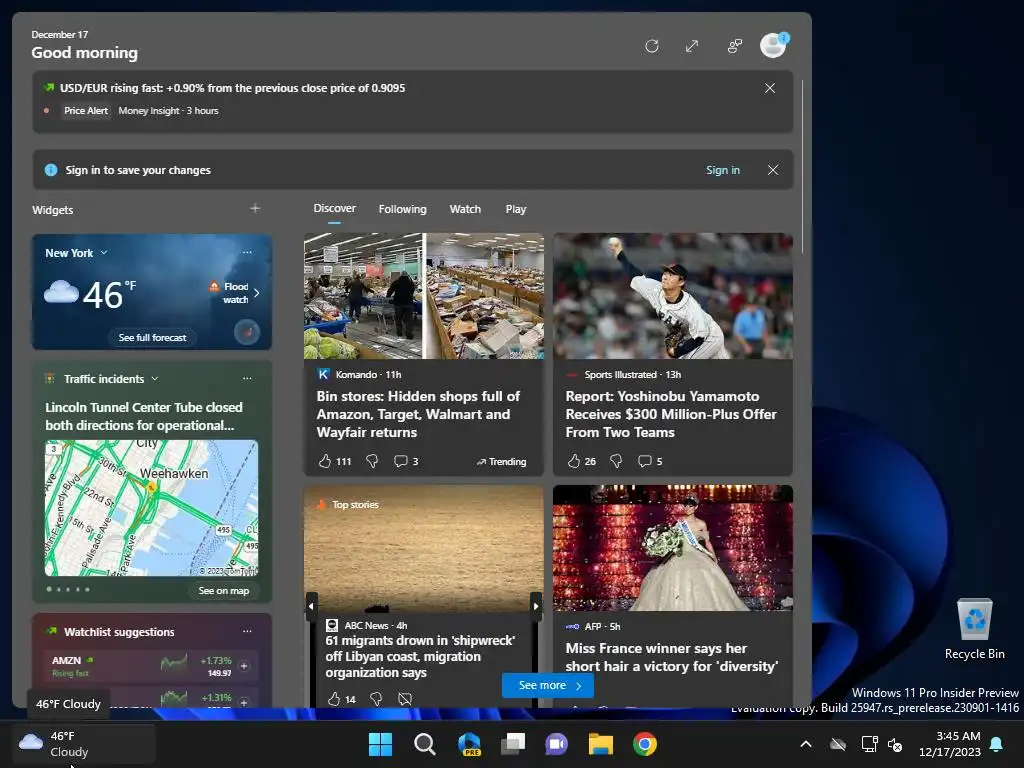
Task: Dislike the 61 migrants article
Action: coord(376,699)
